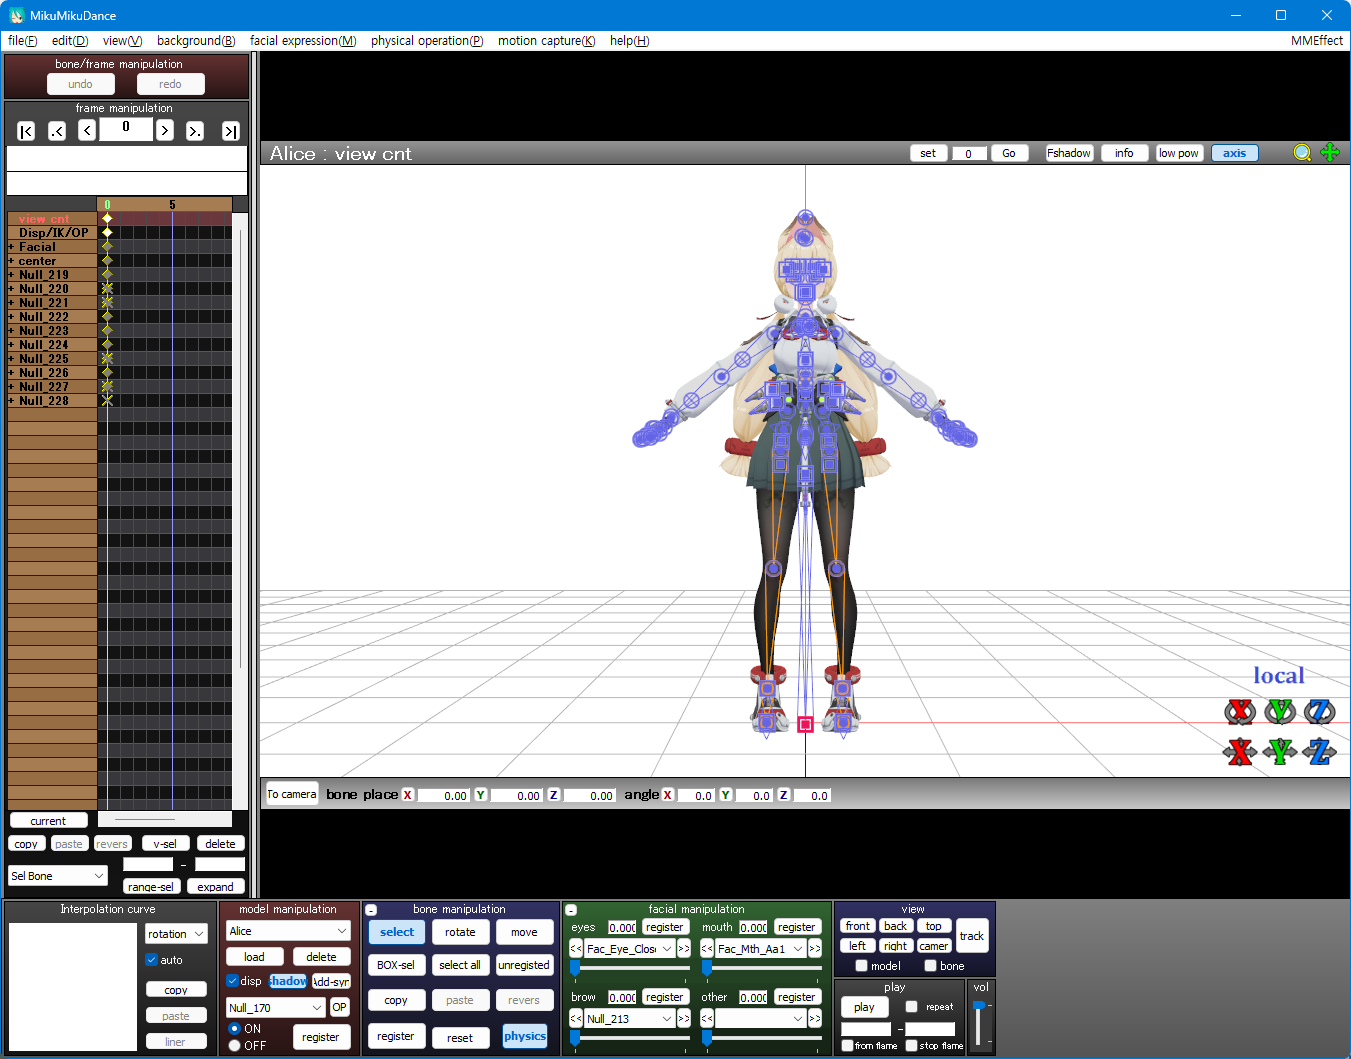Image resolution: width=1351 pixels, height=1059 pixels.
Task: Collapse the bone manipulation panel
Action: [x=371, y=910]
